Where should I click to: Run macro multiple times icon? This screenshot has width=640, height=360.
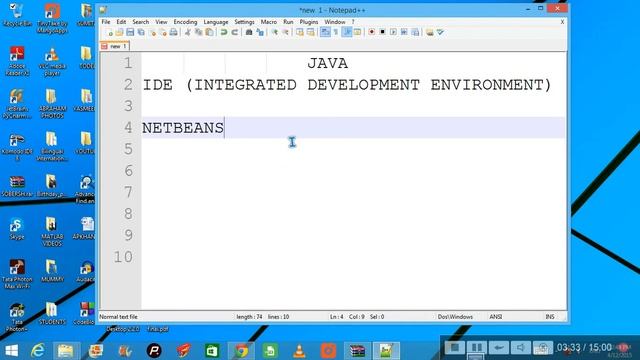[x=404, y=32]
